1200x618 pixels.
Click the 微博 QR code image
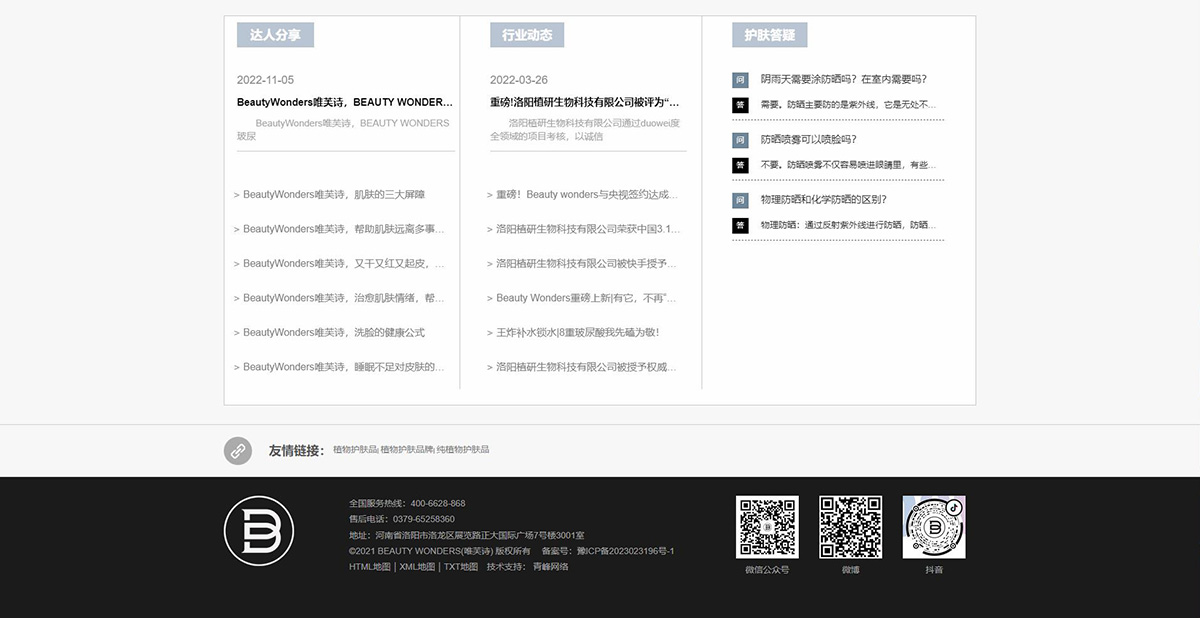click(x=850, y=527)
